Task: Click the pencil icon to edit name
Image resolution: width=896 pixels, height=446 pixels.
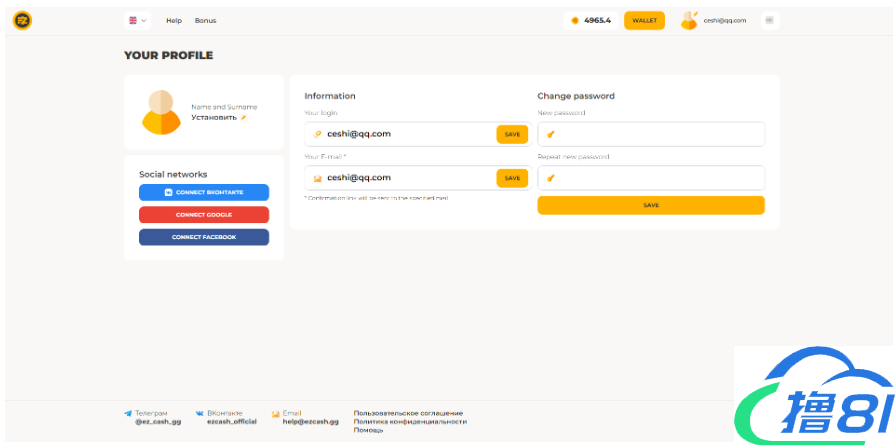Action: tap(243, 117)
